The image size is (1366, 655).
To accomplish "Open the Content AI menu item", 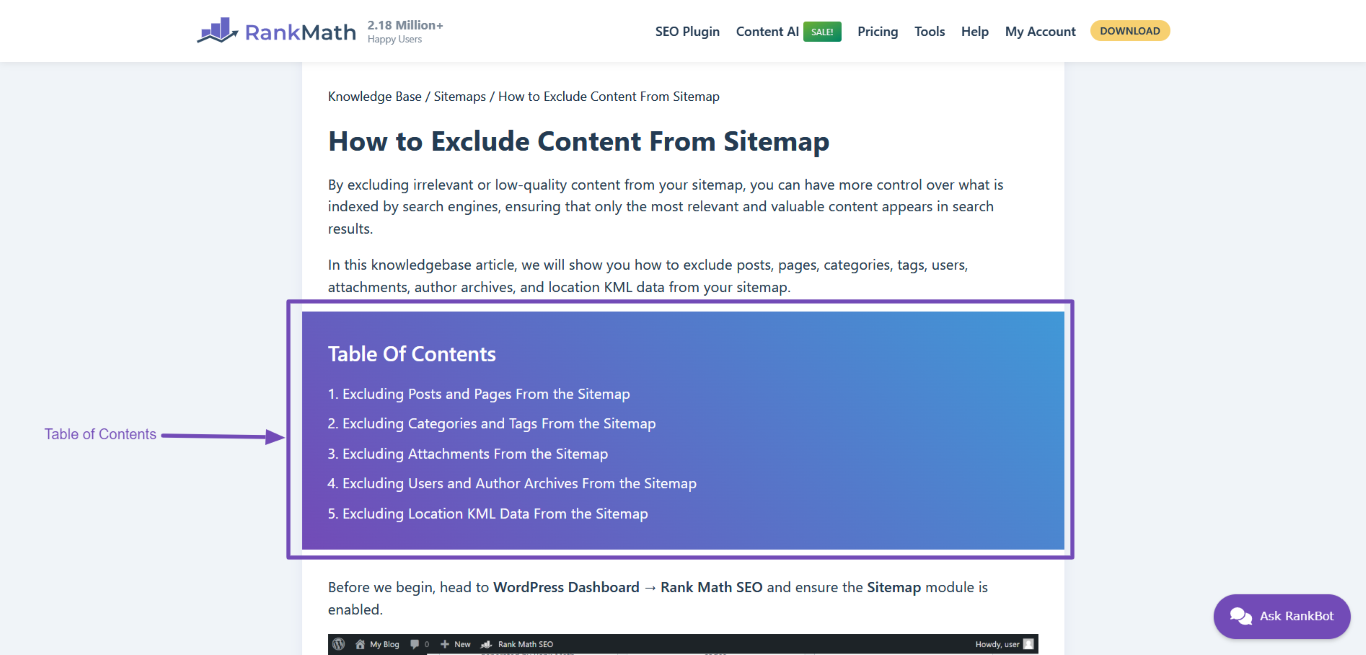I will click(x=767, y=31).
